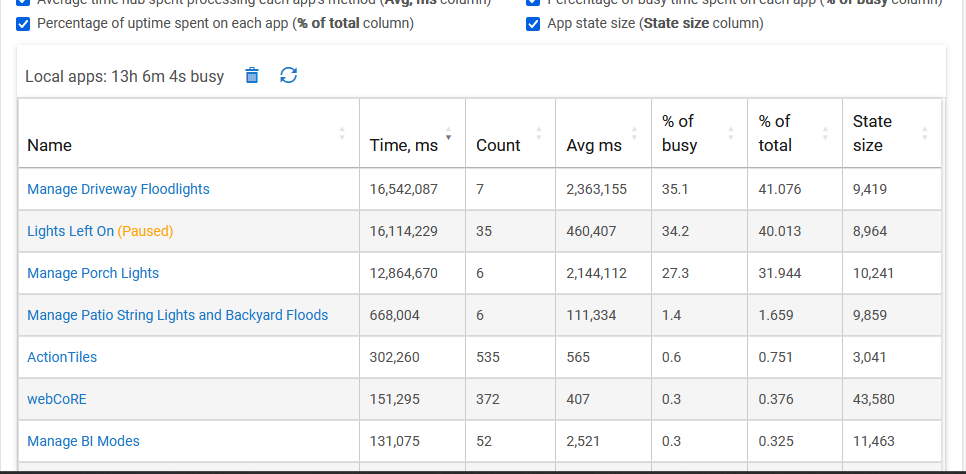Click the sort arrows in State size column
The image size is (966, 474).
pos(924,133)
